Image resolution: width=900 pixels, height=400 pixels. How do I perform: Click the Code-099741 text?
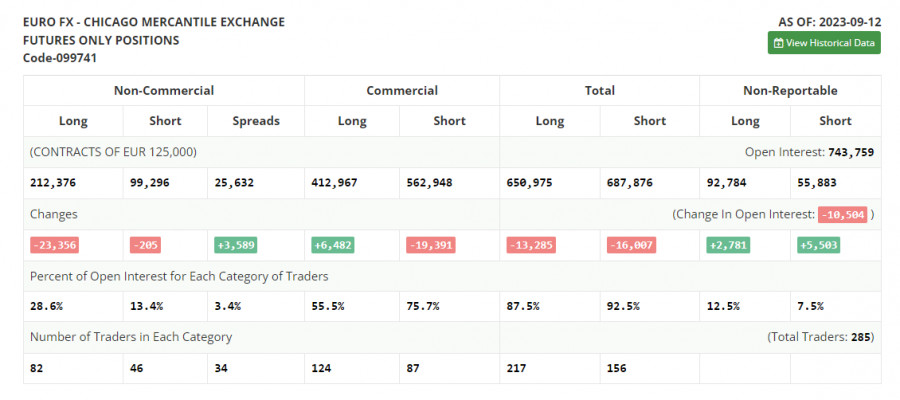pyautogui.click(x=60, y=58)
